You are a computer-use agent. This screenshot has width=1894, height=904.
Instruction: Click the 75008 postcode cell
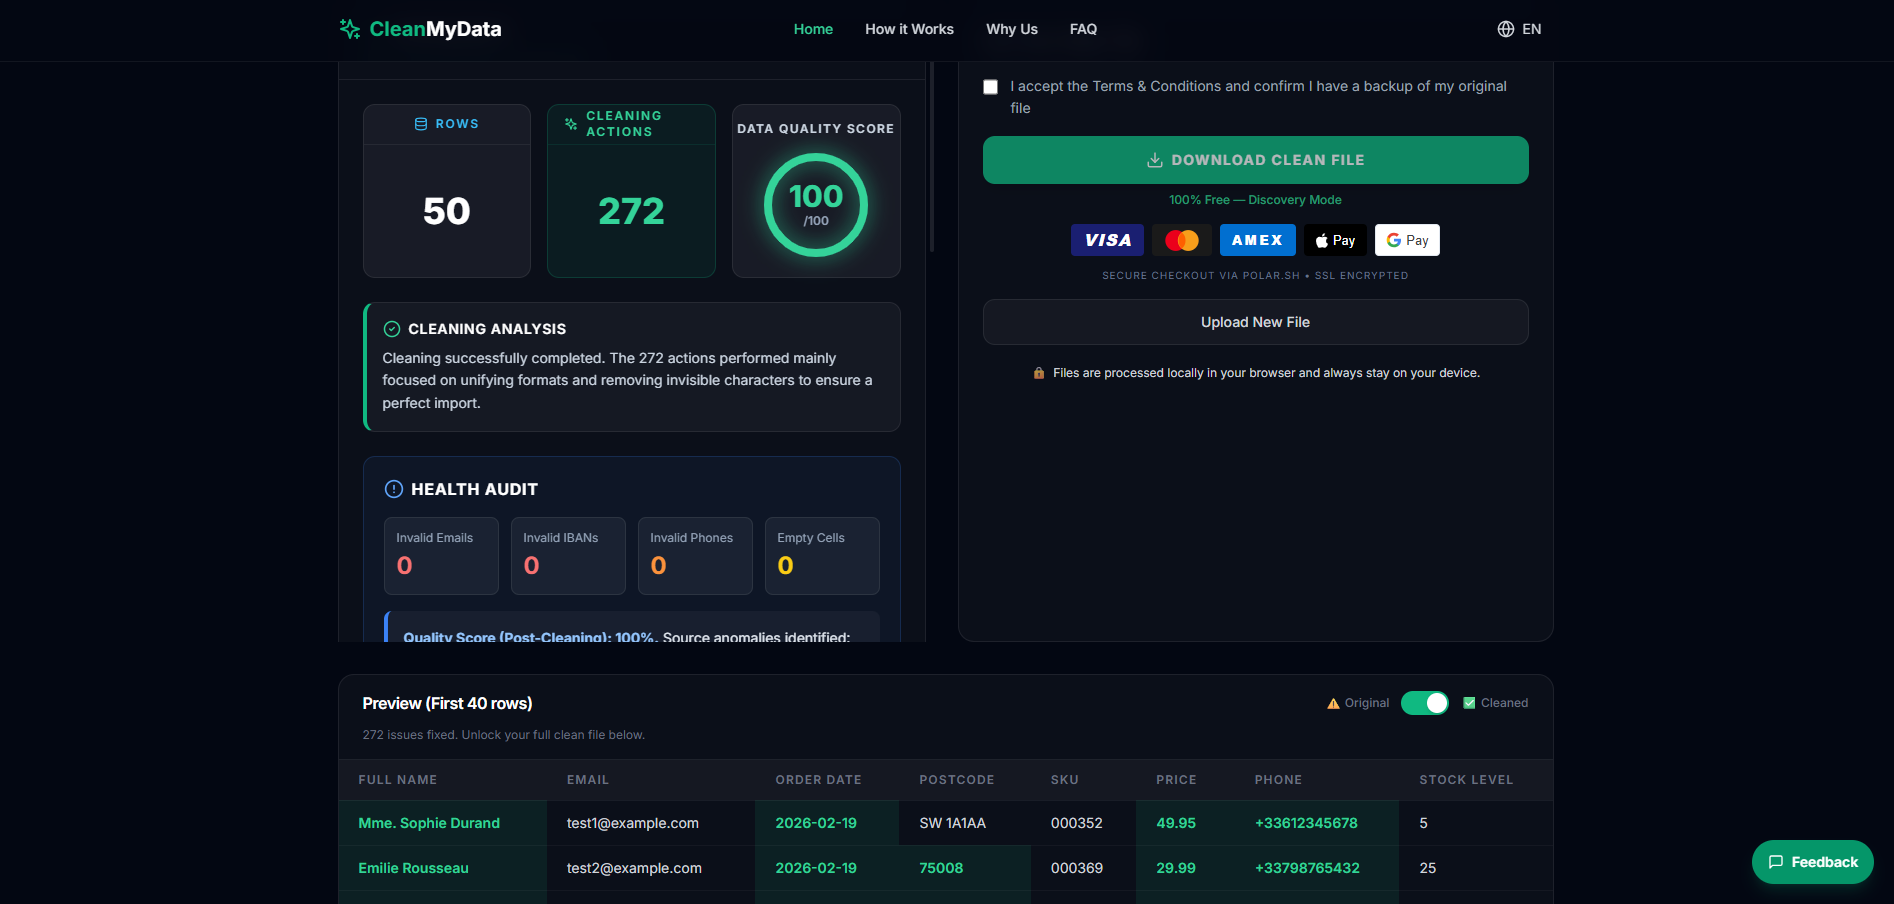pos(965,868)
